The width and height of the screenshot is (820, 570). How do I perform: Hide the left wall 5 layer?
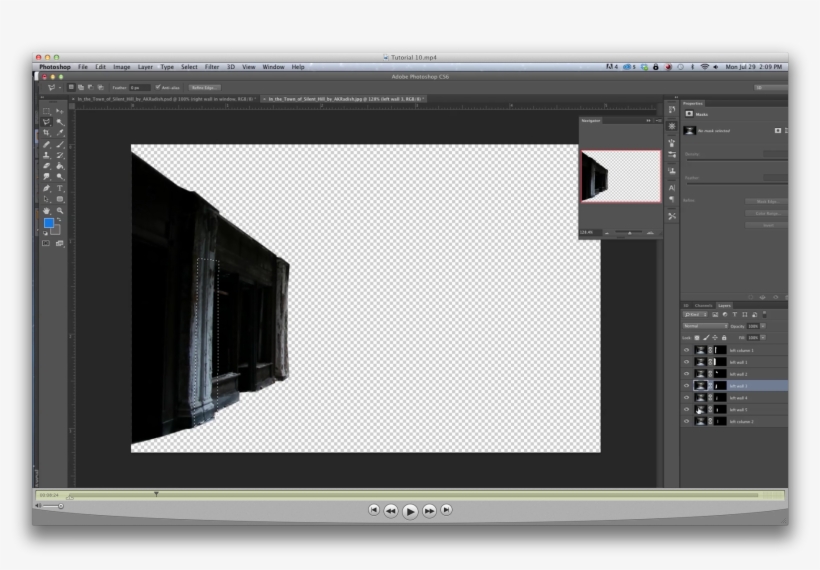[687, 409]
